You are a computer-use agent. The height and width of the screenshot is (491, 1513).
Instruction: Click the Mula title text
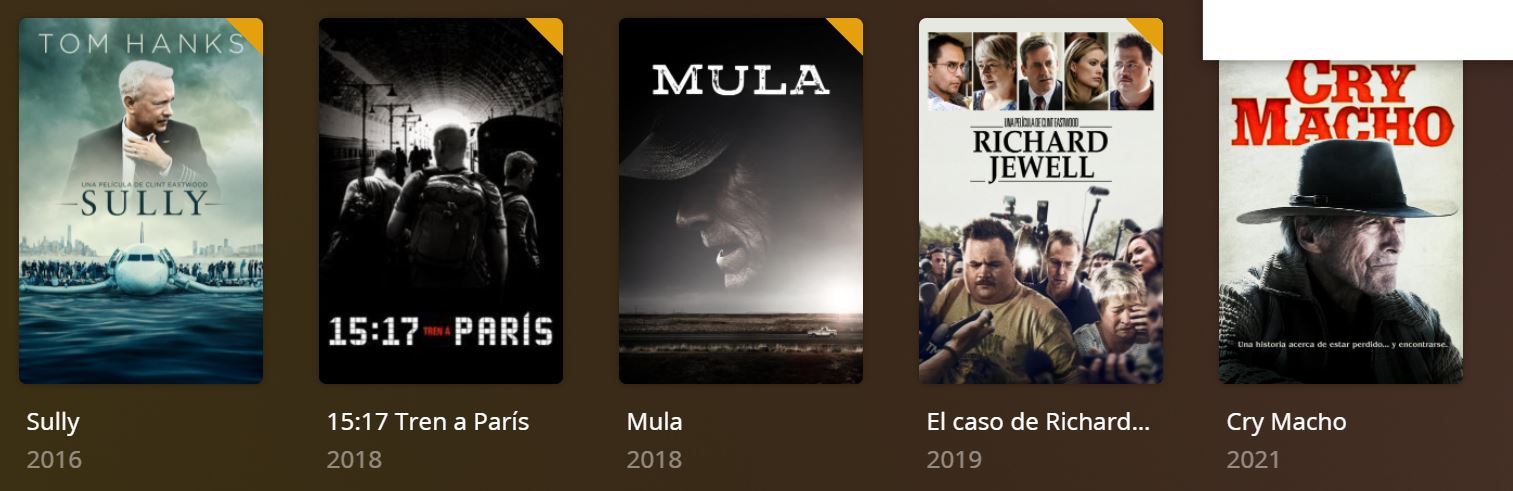click(655, 422)
